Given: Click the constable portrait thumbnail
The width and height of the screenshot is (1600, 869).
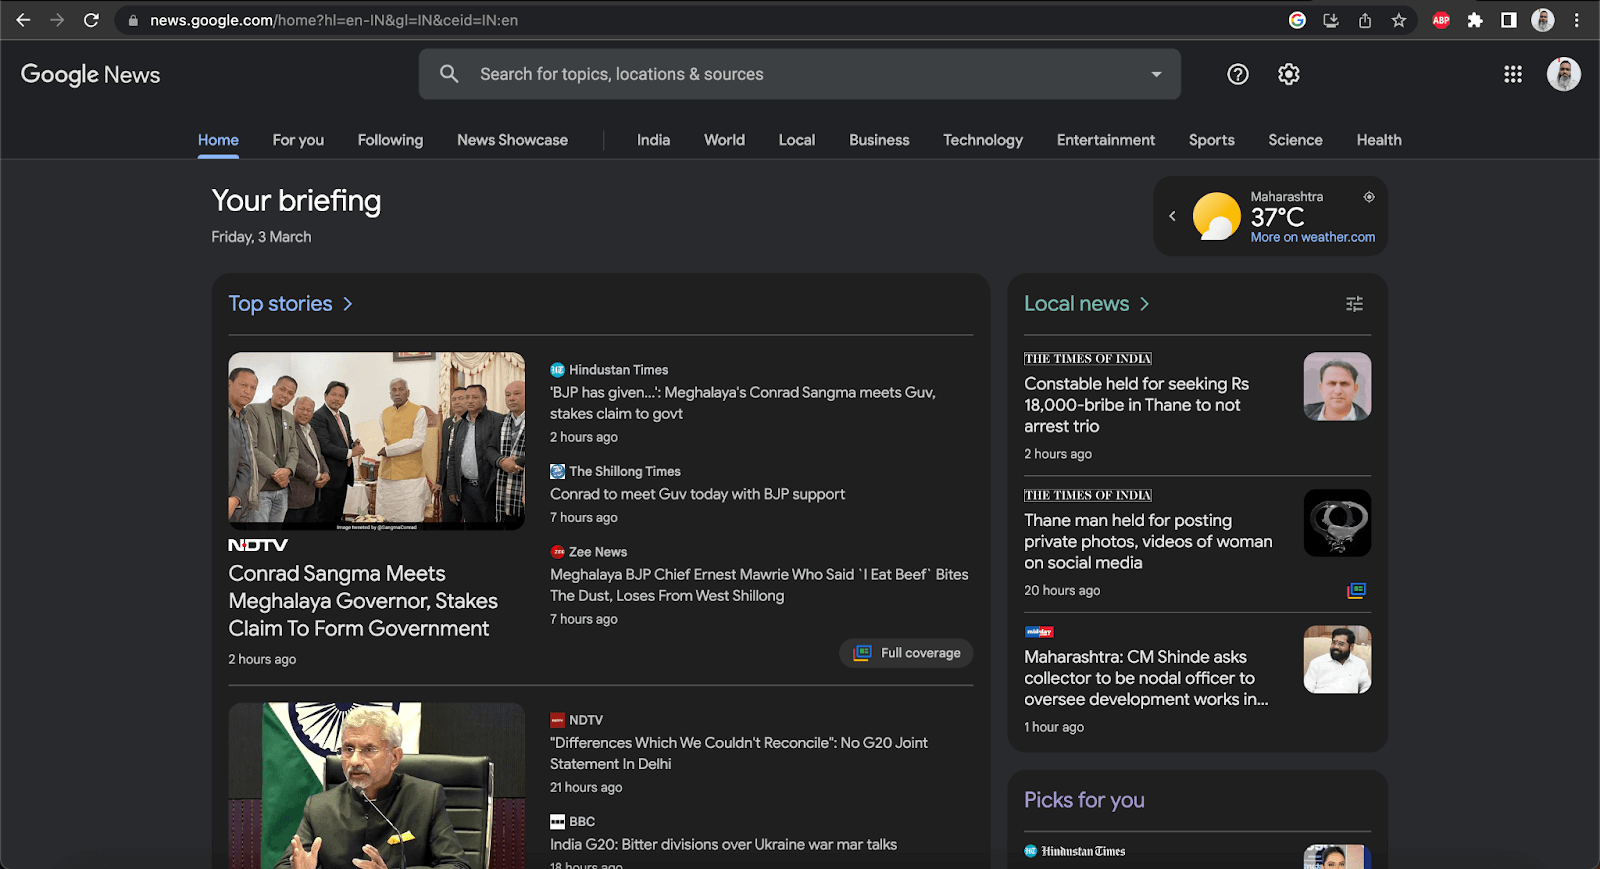Looking at the screenshot, I should [1337, 386].
